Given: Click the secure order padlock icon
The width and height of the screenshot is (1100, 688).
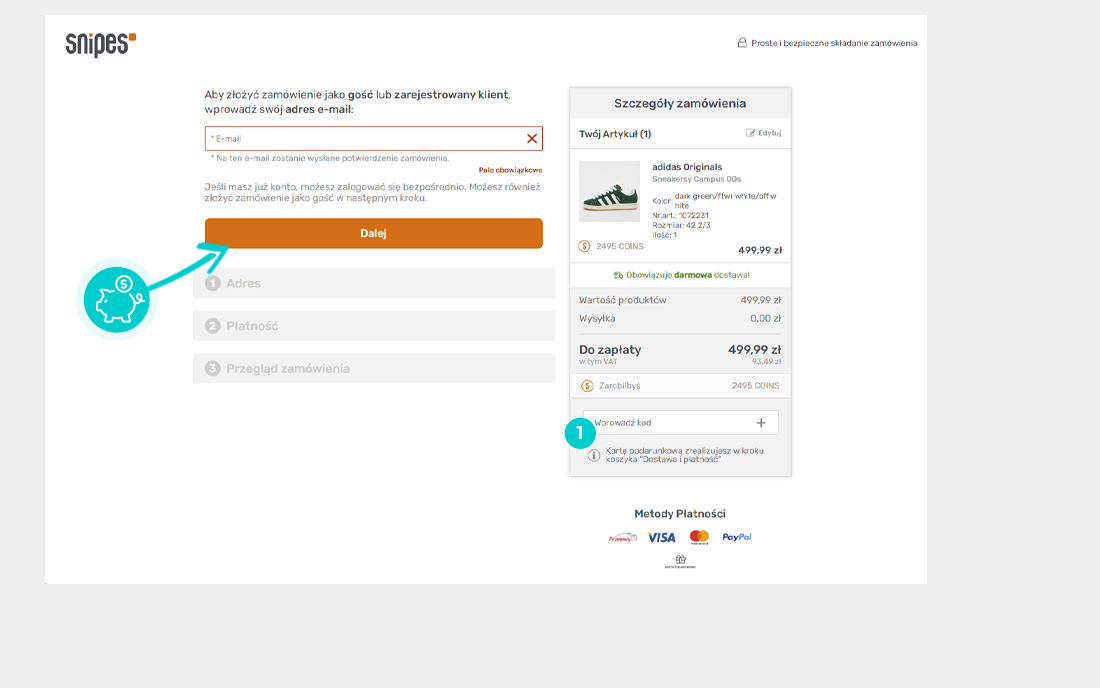Looking at the screenshot, I should [x=742, y=43].
